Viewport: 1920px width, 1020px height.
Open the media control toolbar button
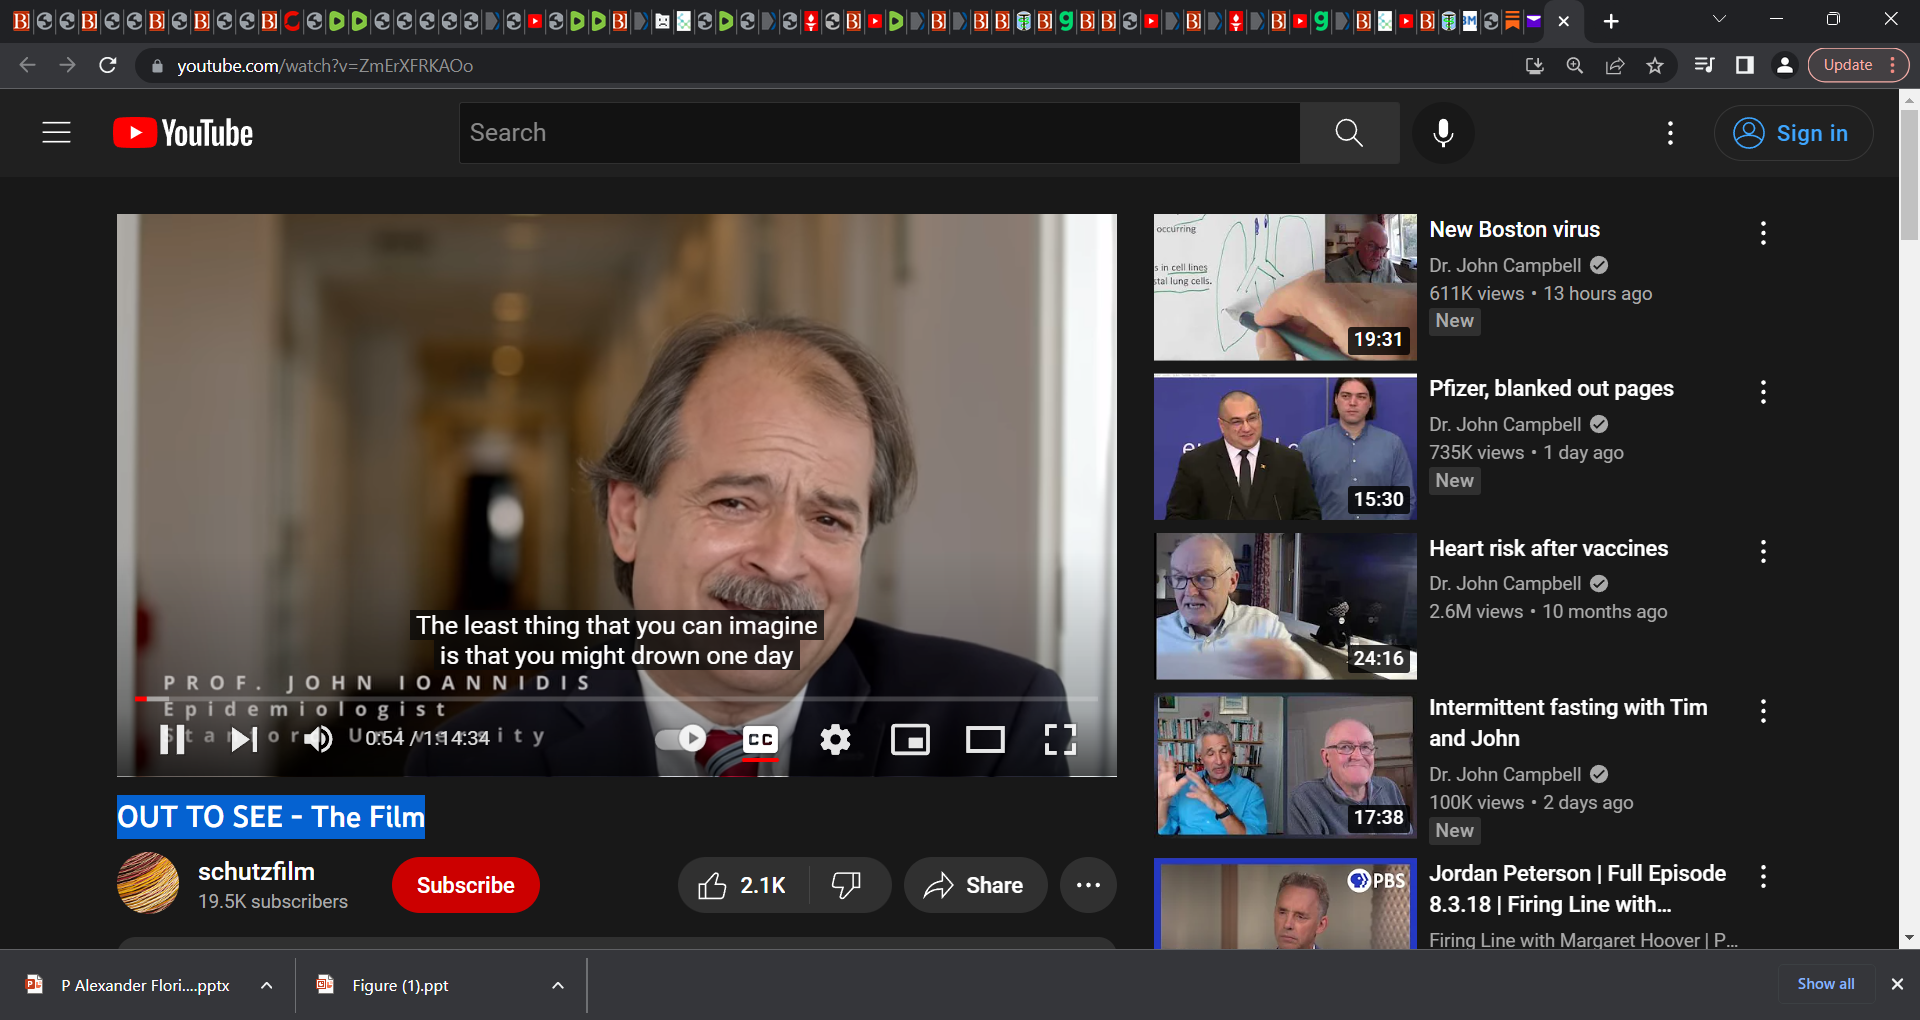[1704, 65]
